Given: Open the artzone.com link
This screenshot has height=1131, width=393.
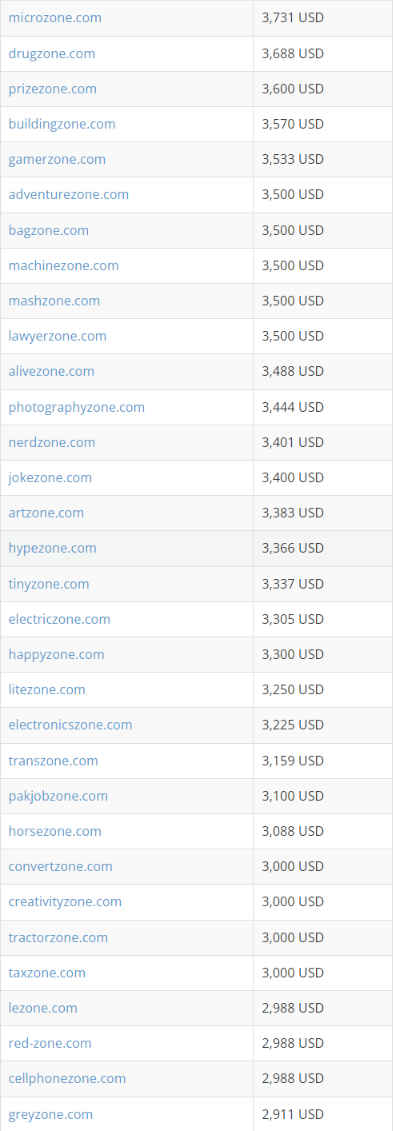Looking at the screenshot, I should point(46,513).
